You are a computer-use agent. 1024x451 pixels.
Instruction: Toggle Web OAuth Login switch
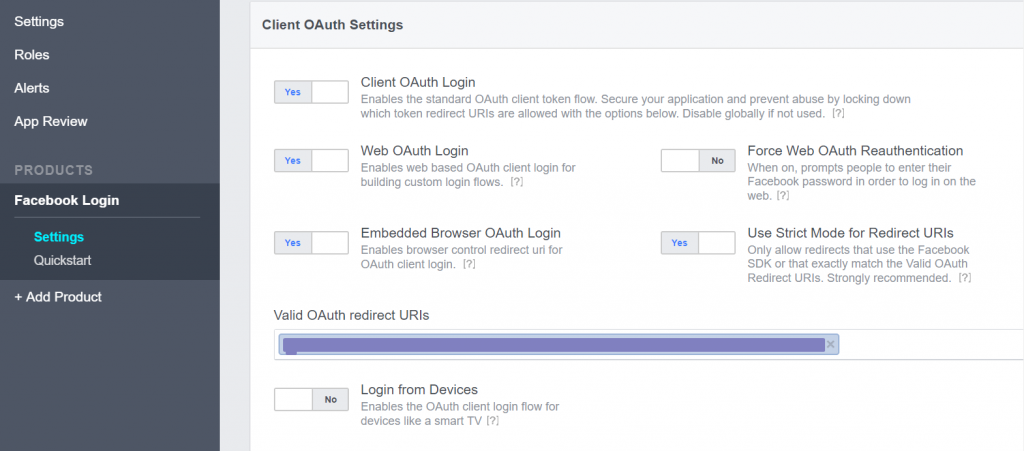click(x=311, y=161)
